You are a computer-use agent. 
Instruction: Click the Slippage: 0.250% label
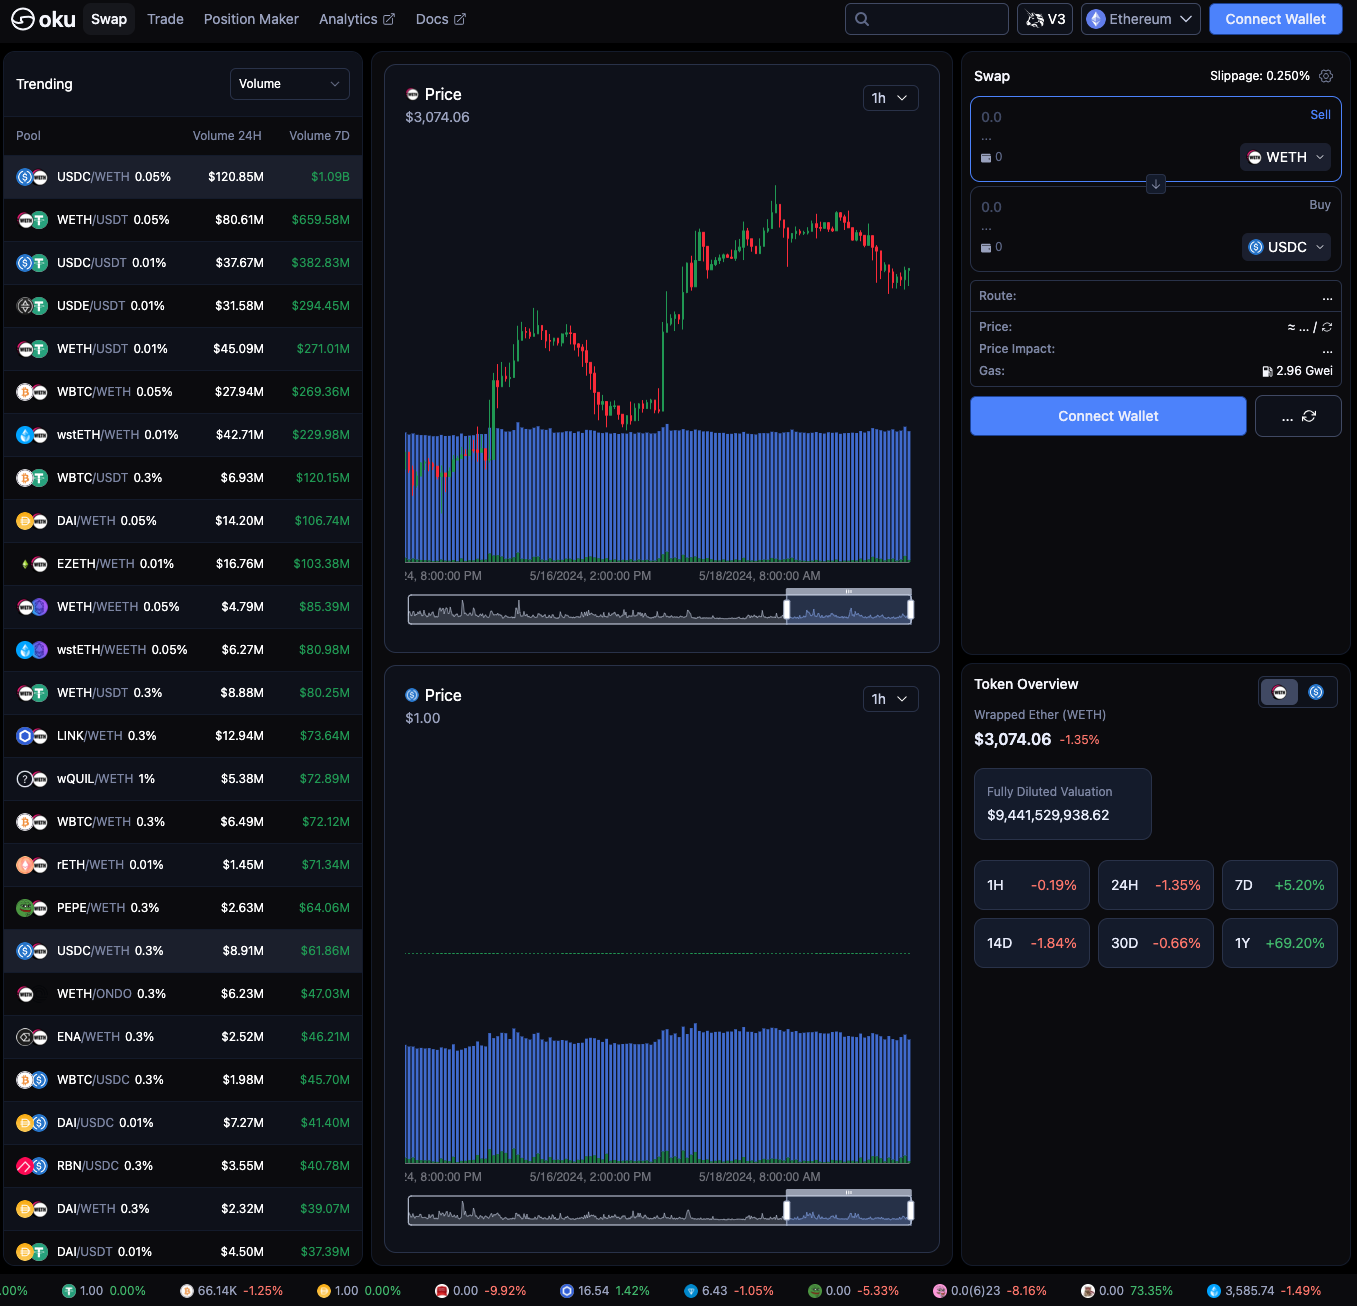pos(1259,76)
